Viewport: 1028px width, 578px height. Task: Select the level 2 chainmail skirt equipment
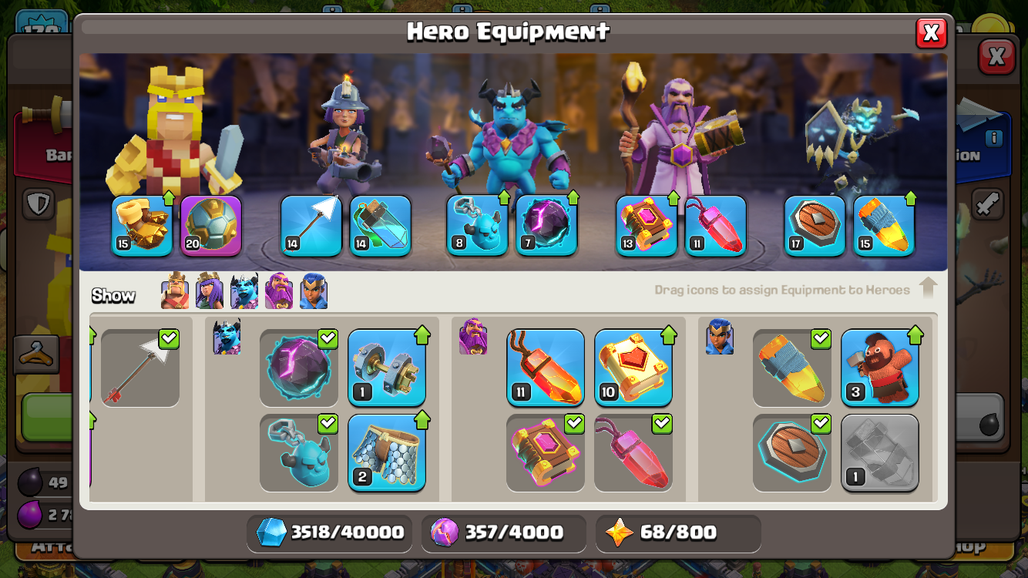pos(387,453)
